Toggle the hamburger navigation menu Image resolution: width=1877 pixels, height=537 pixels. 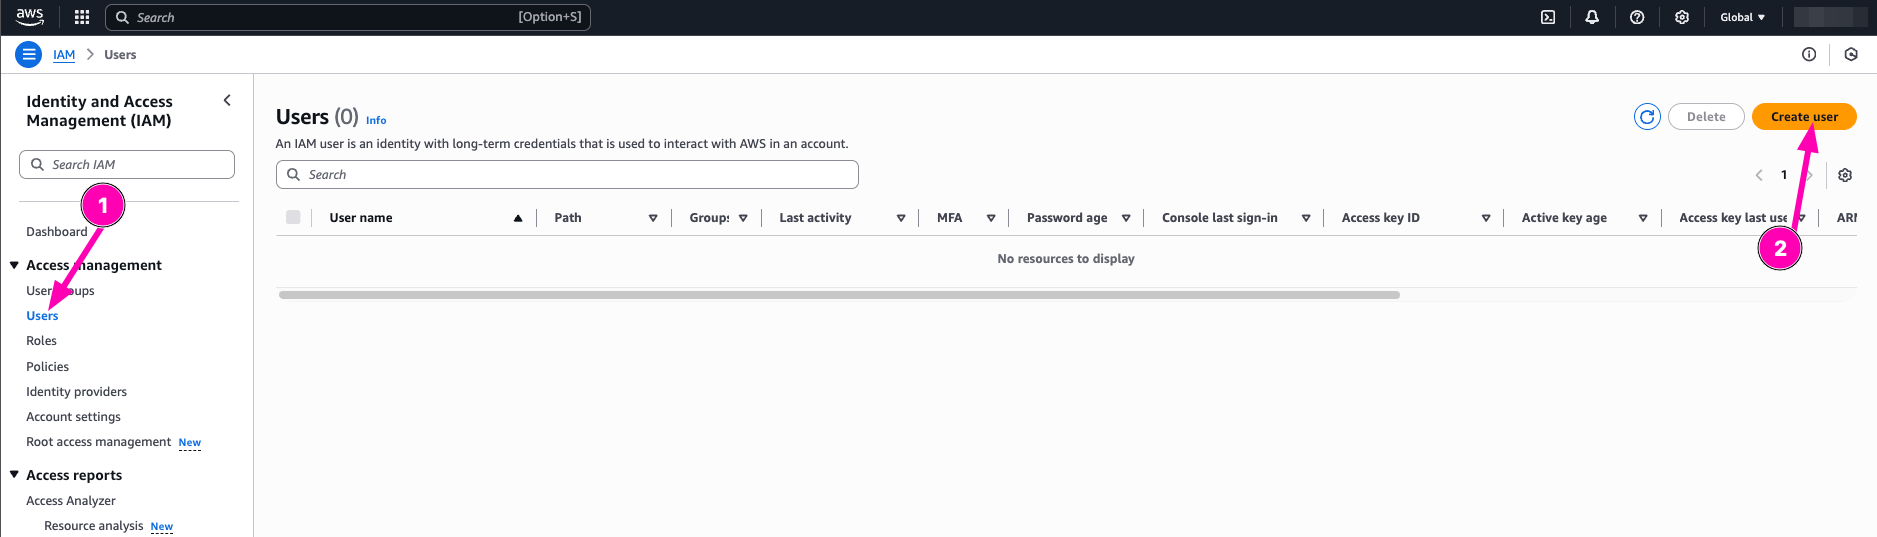coord(28,55)
